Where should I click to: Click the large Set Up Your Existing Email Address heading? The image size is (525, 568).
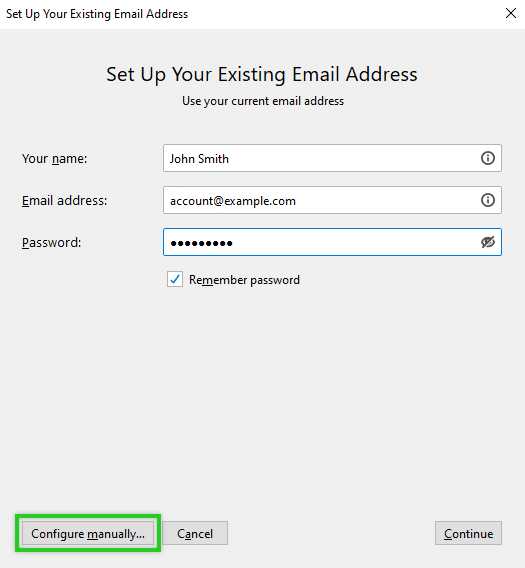pos(262,75)
